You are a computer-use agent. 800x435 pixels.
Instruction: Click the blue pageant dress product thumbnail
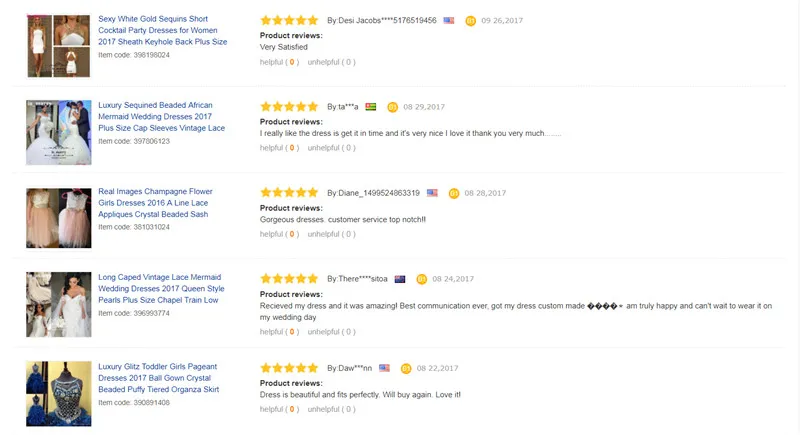pos(59,388)
